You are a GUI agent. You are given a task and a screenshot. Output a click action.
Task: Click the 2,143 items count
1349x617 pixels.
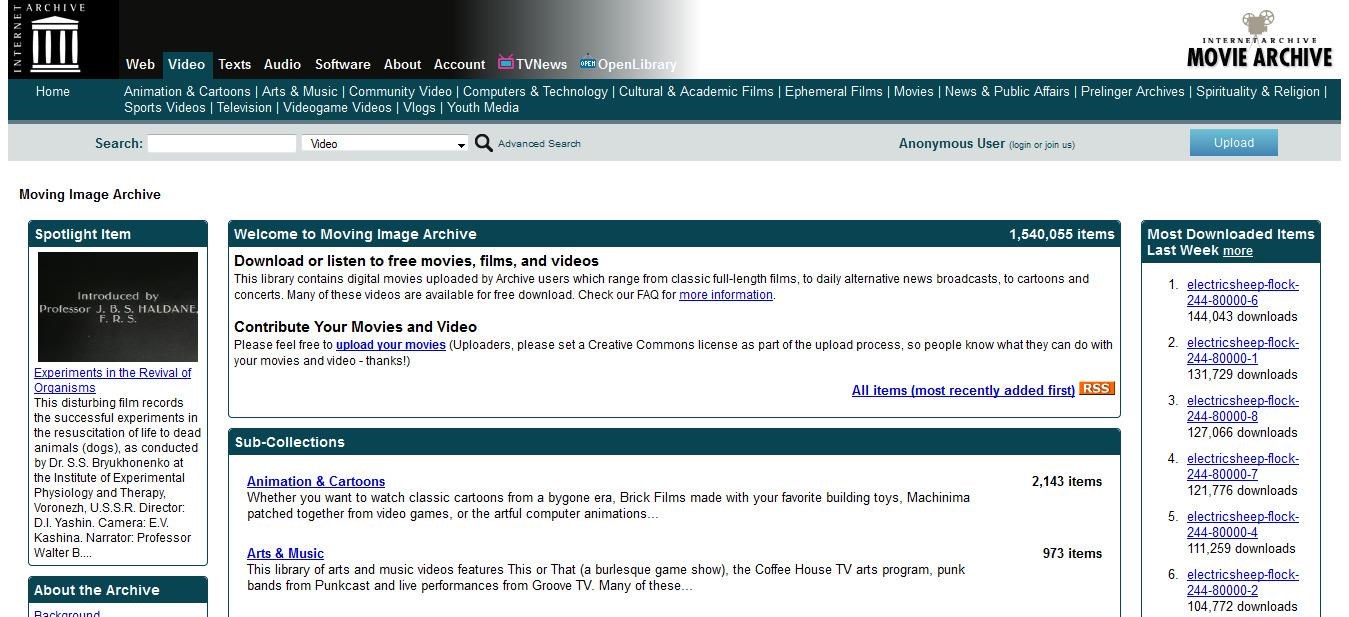(x=1067, y=481)
